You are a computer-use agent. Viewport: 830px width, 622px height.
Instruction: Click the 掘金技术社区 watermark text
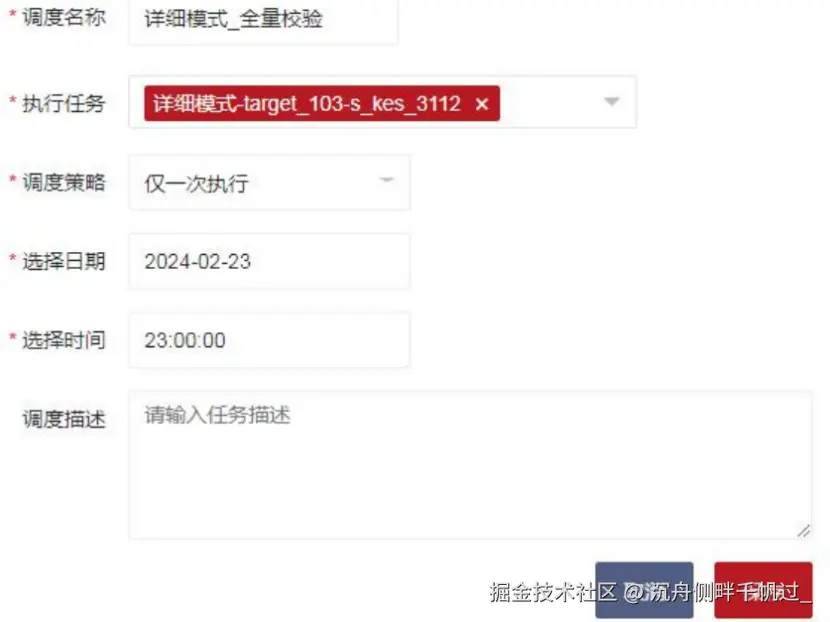click(553, 592)
